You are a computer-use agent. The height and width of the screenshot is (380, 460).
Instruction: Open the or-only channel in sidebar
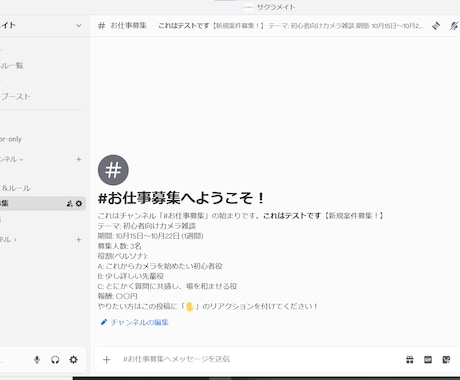(x=11, y=139)
